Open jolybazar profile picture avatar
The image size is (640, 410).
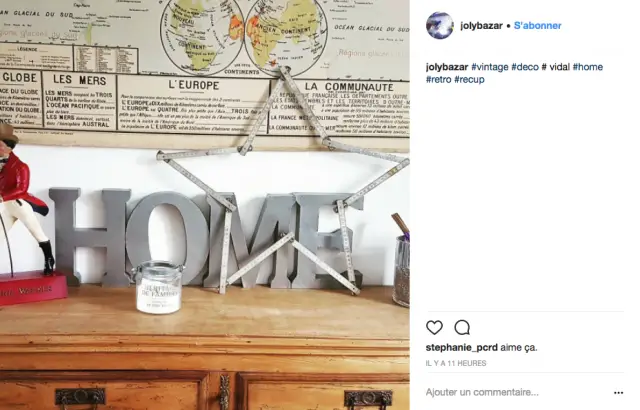tap(440, 26)
